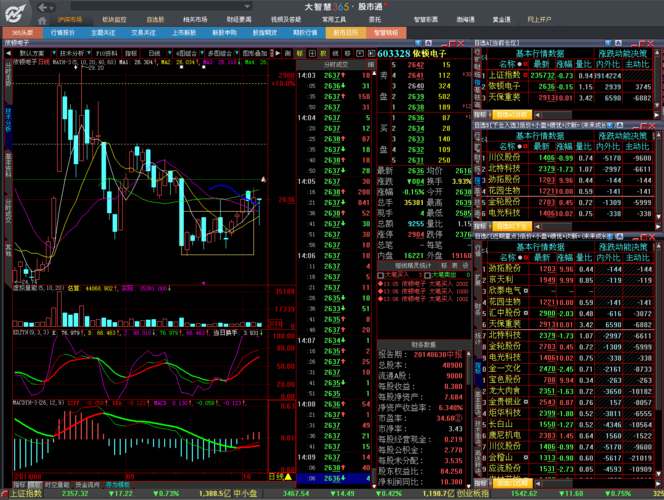Click the 移 move icon in chart toolbar
Image resolution: width=664 pixels, height=500 pixels.
coord(348,53)
